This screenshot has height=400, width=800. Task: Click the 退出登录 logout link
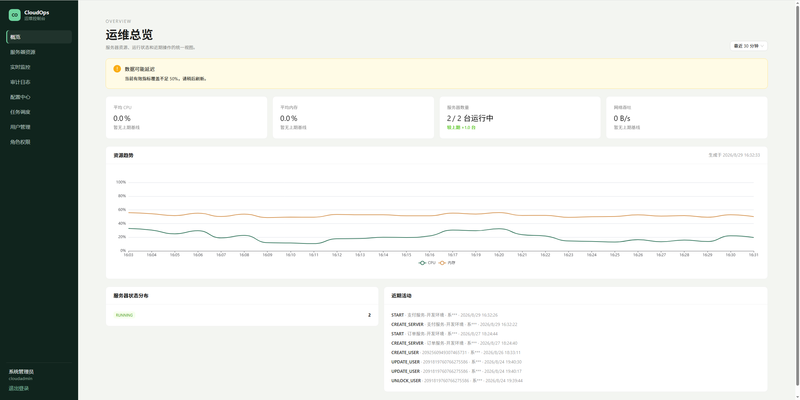point(19,388)
